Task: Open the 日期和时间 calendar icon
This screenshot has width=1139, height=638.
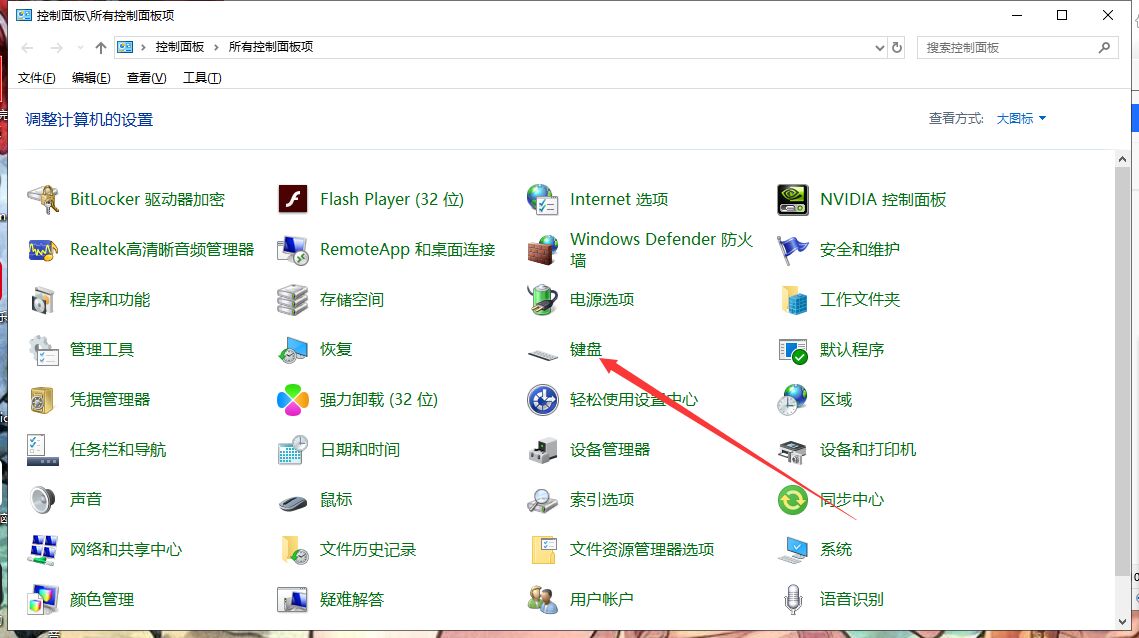Action: pyautogui.click(x=293, y=450)
